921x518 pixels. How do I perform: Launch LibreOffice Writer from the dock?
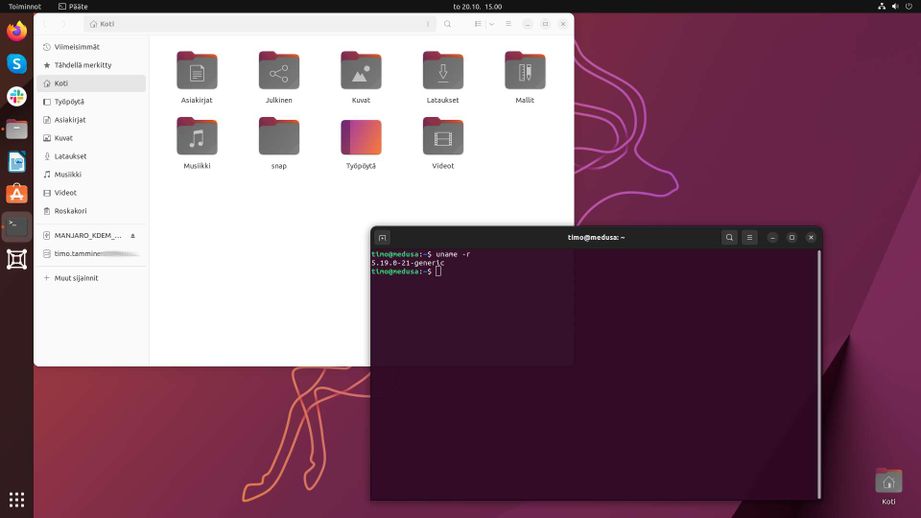click(x=16, y=162)
